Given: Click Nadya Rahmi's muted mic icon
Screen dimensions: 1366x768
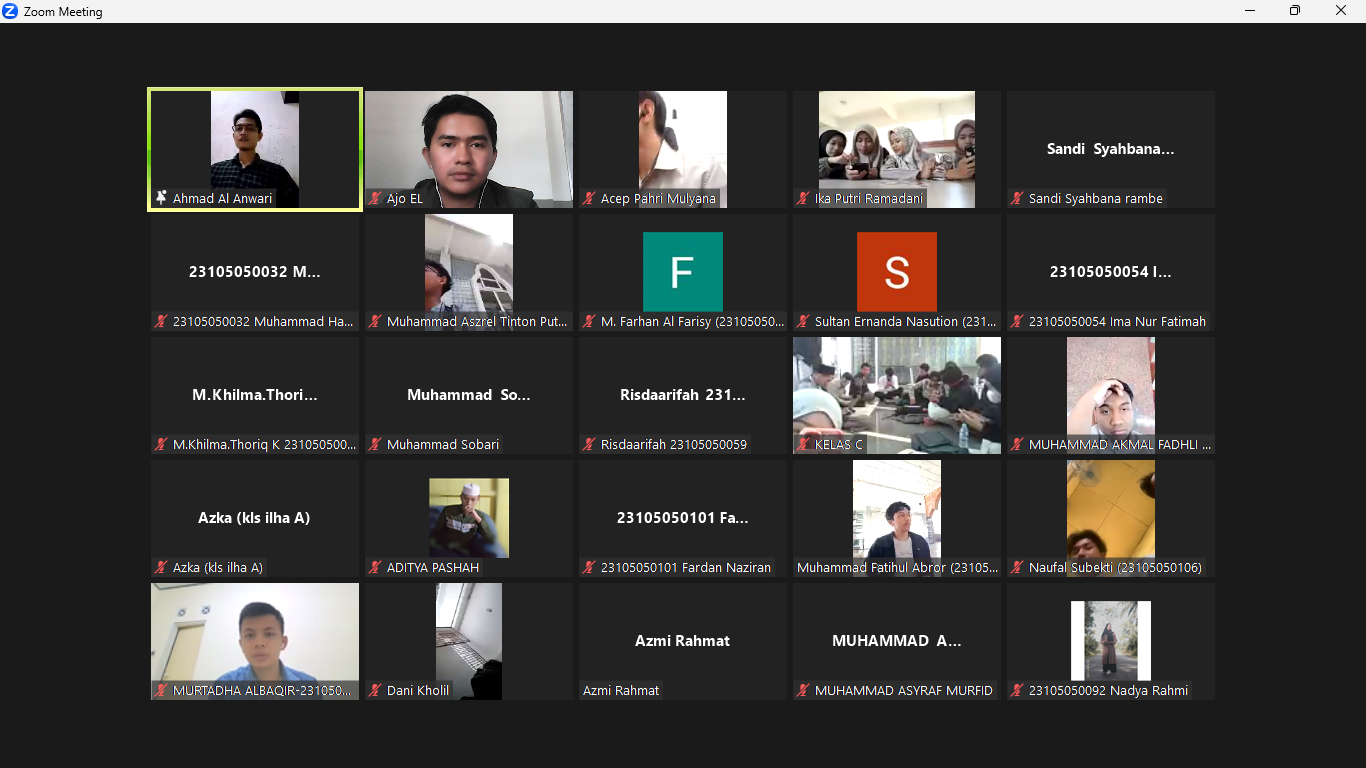Looking at the screenshot, I should pyautogui.click(x=1018, y=690).
